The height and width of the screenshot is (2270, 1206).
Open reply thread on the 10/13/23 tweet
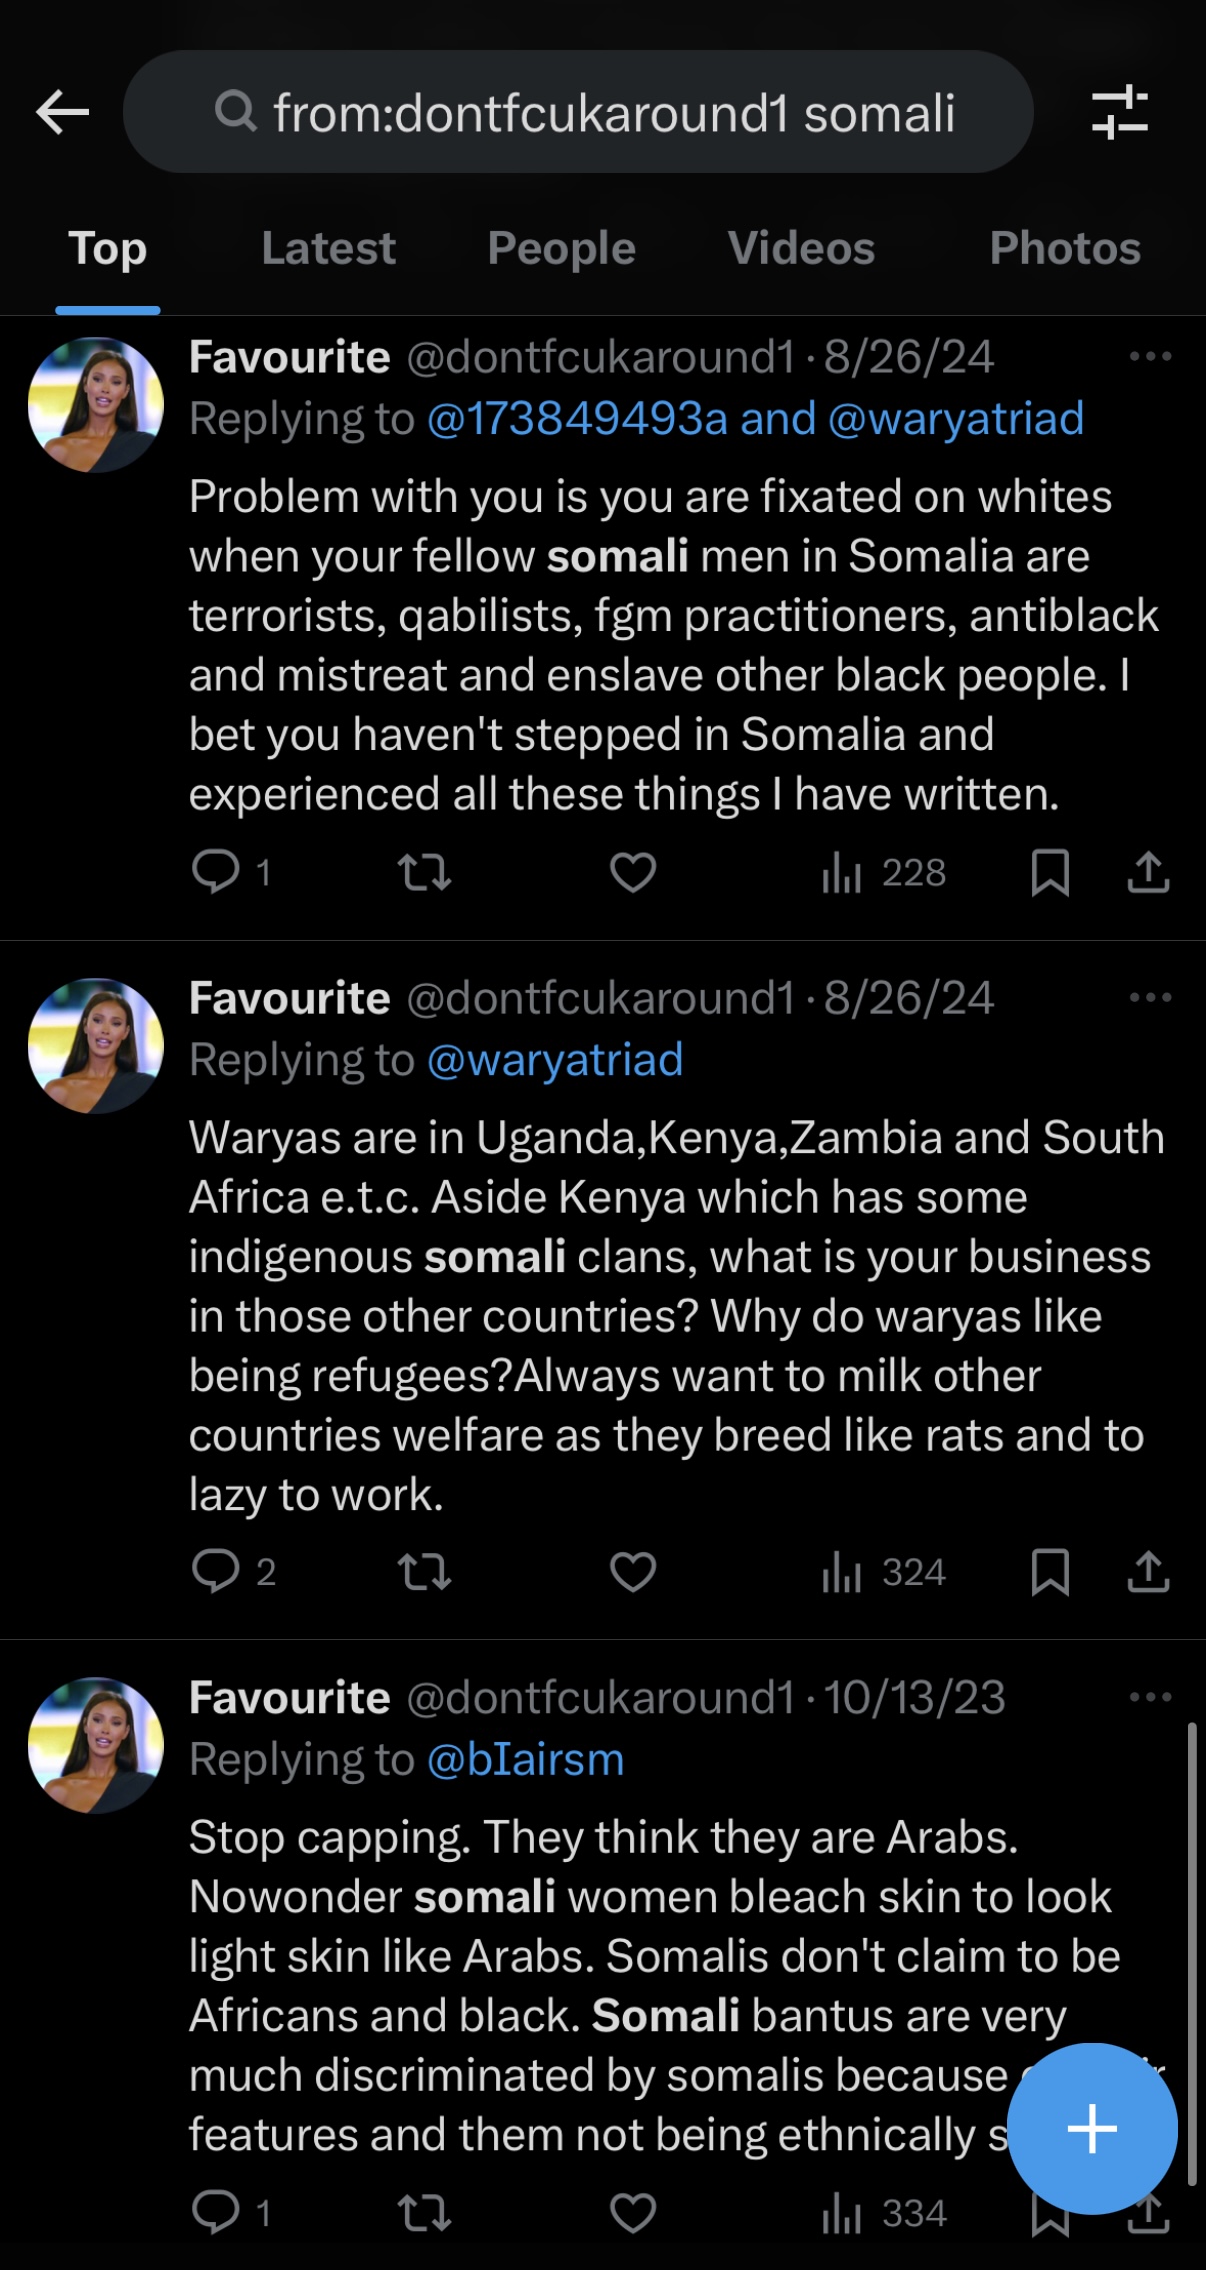(x=216, y=2212)
